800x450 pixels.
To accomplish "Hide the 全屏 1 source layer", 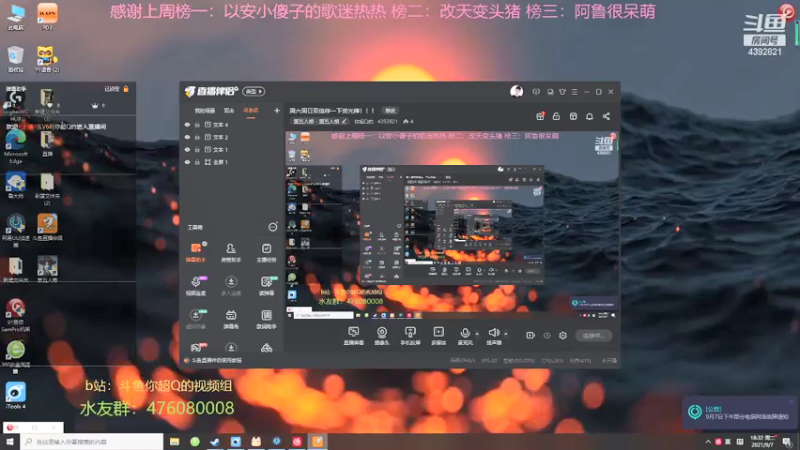I will pos(187,162).
